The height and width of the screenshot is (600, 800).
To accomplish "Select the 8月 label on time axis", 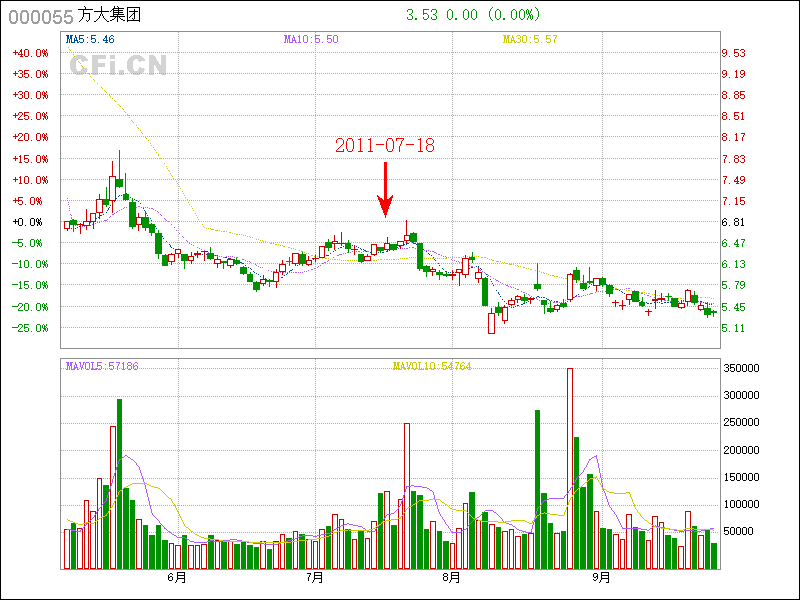I will [x=451, y=578].
